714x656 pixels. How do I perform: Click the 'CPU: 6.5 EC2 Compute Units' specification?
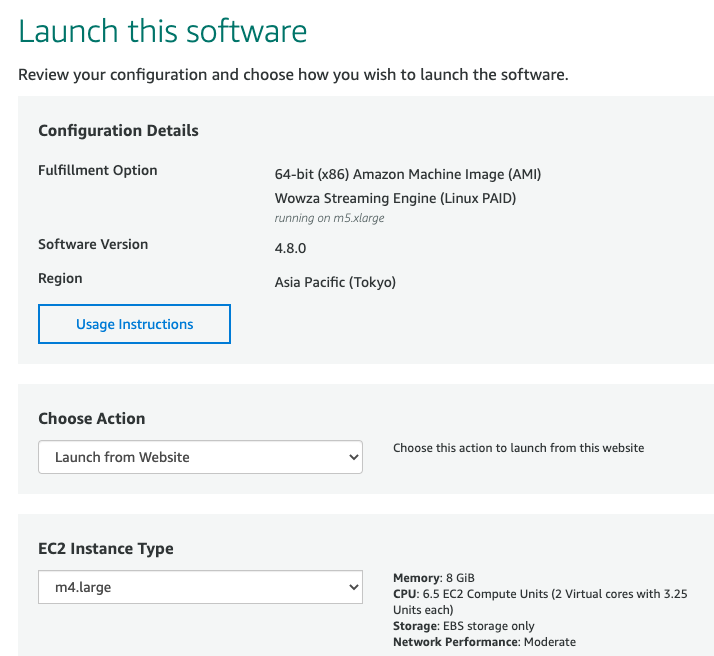coord(541,602)
